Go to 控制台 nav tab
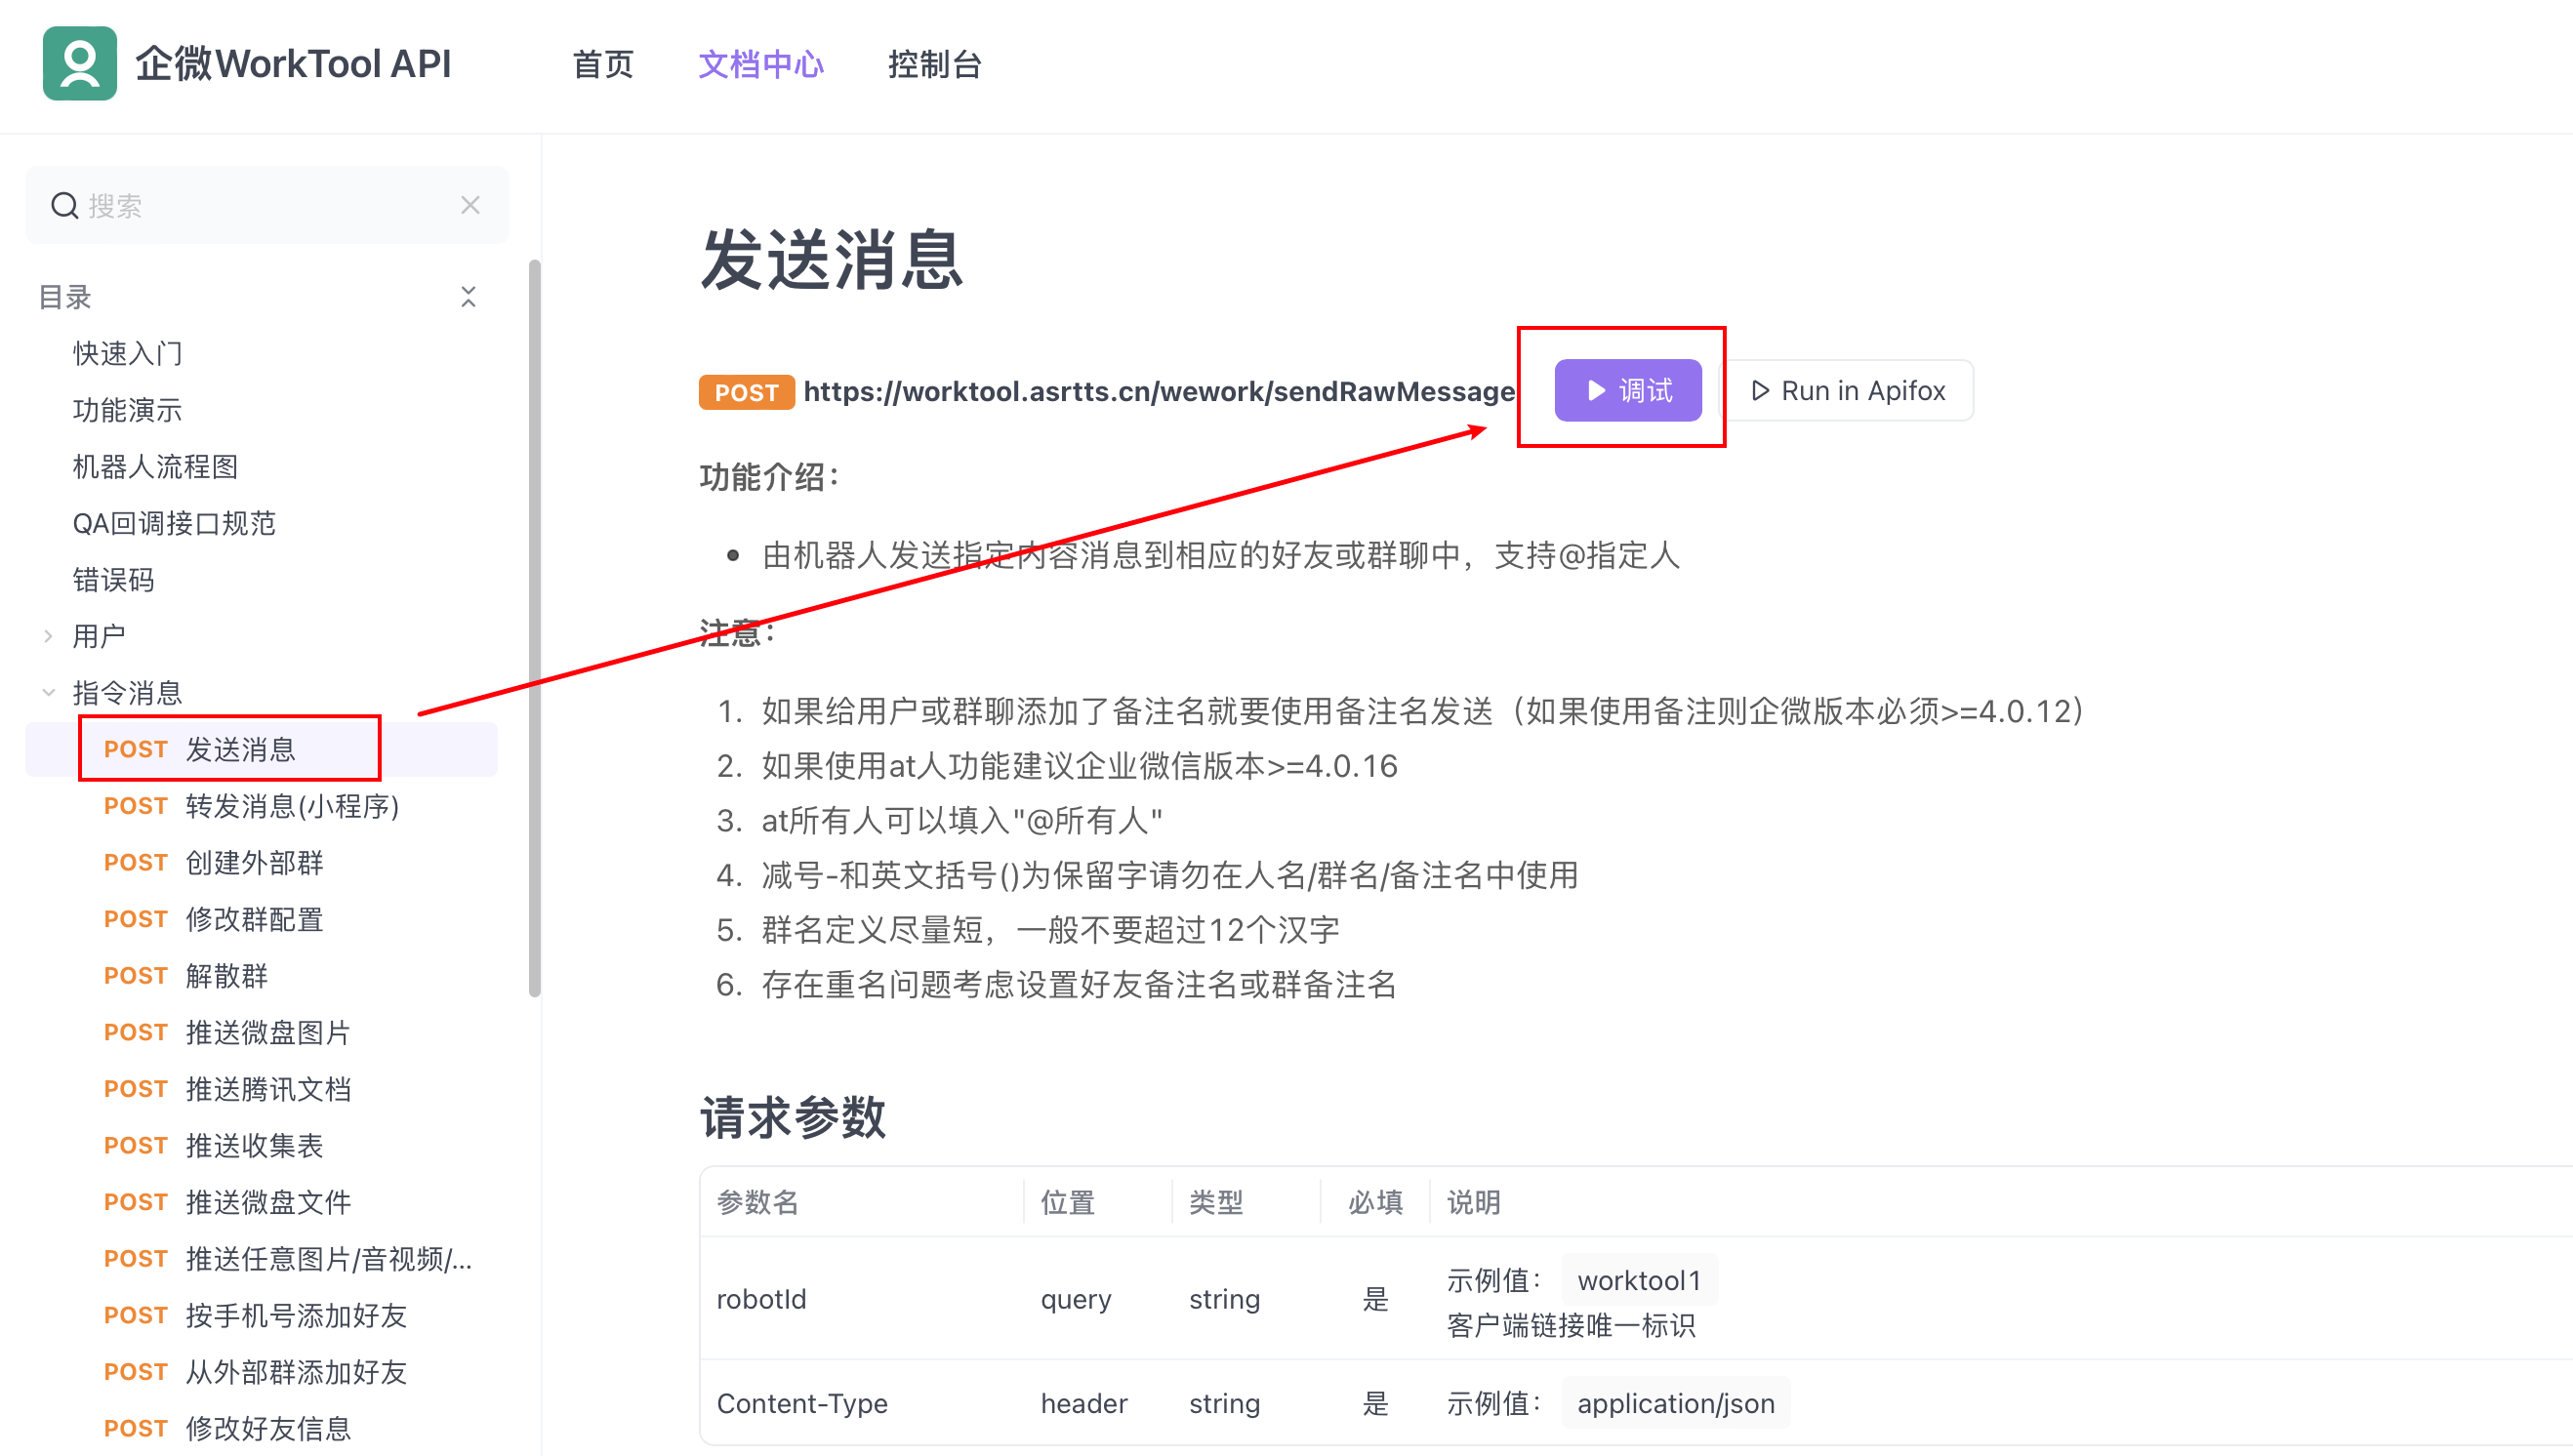 [934, 65]
